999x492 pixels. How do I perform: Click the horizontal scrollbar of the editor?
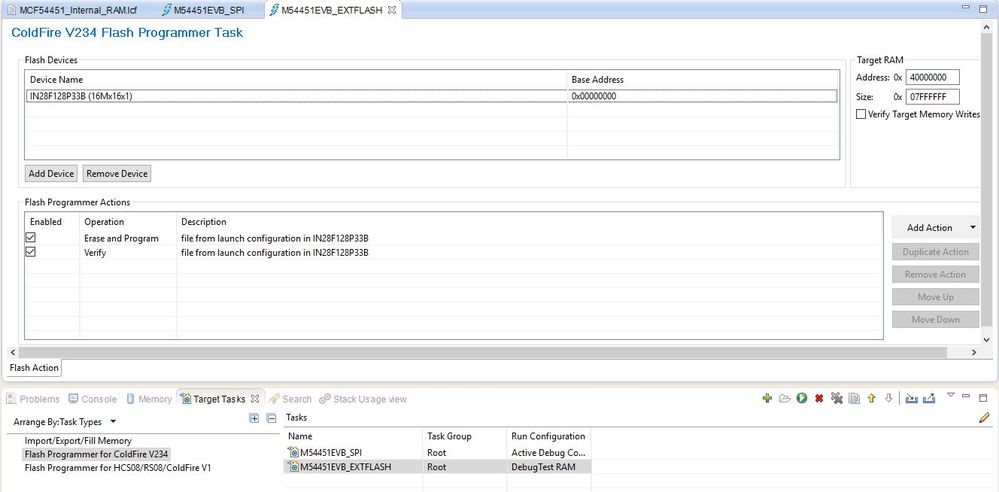[483, 352]
